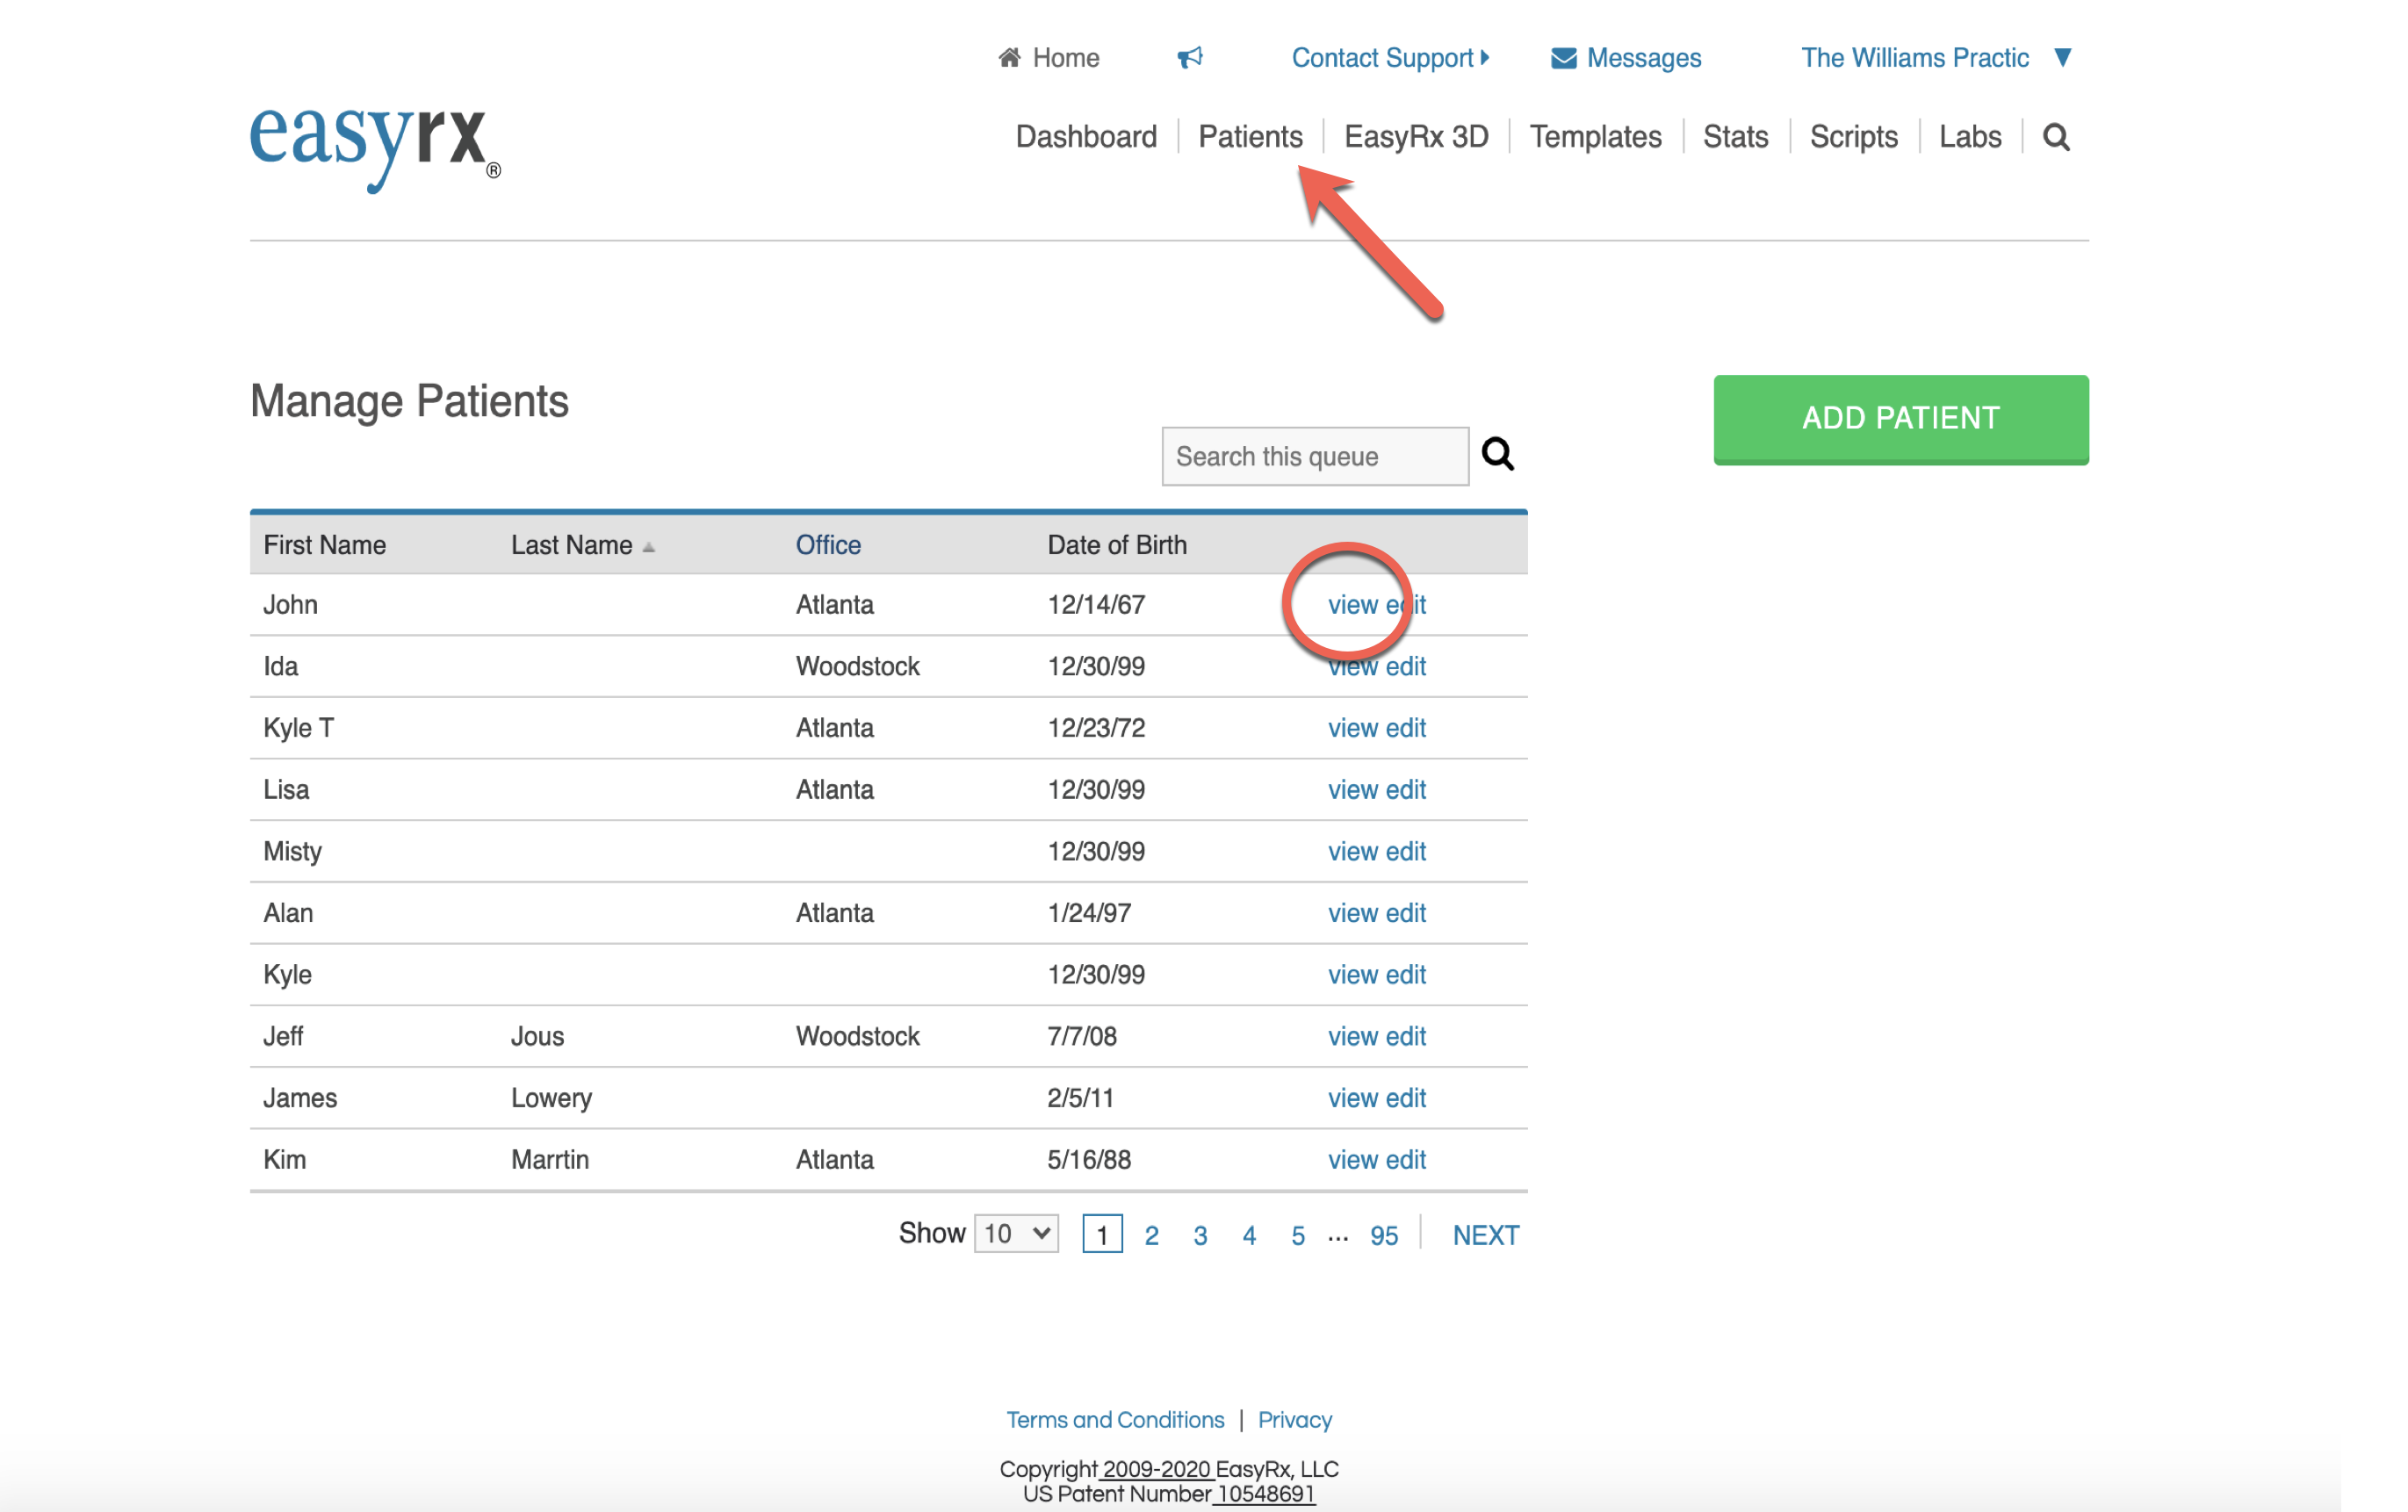
Task: Go to page 95 of patients
Action: (x=1383, y=1236)
